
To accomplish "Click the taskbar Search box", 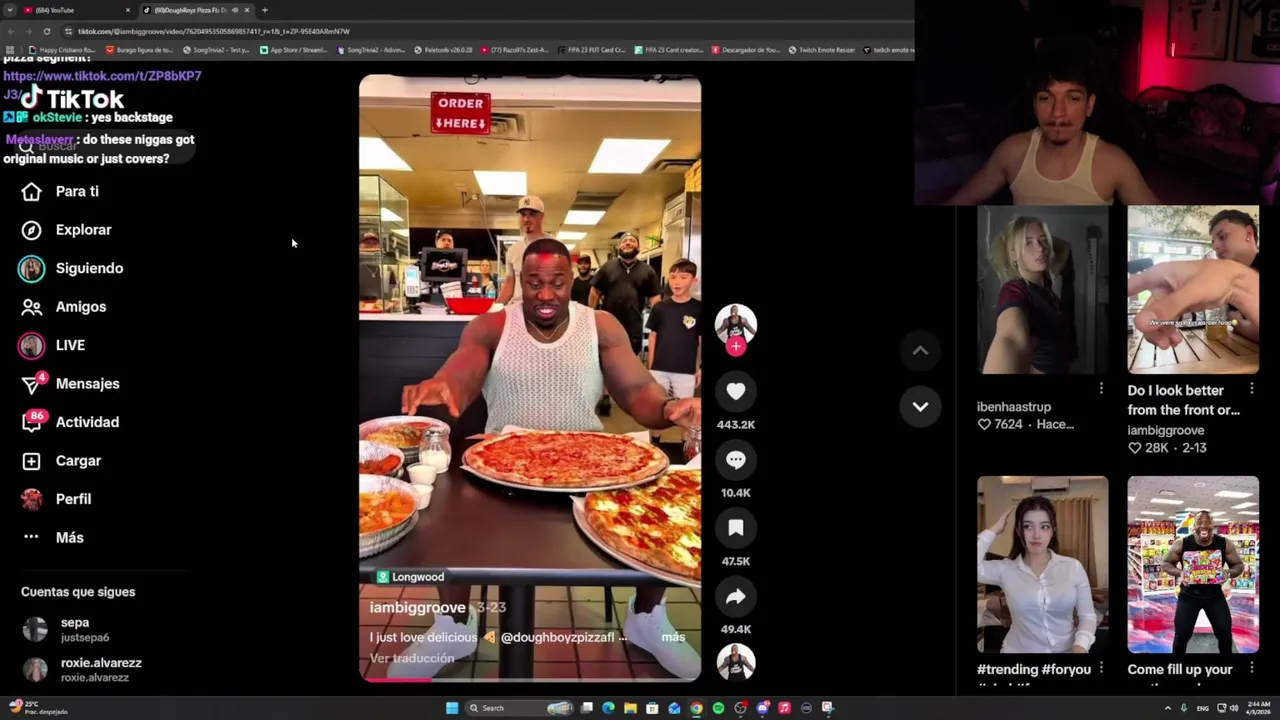I will [519, 708].
